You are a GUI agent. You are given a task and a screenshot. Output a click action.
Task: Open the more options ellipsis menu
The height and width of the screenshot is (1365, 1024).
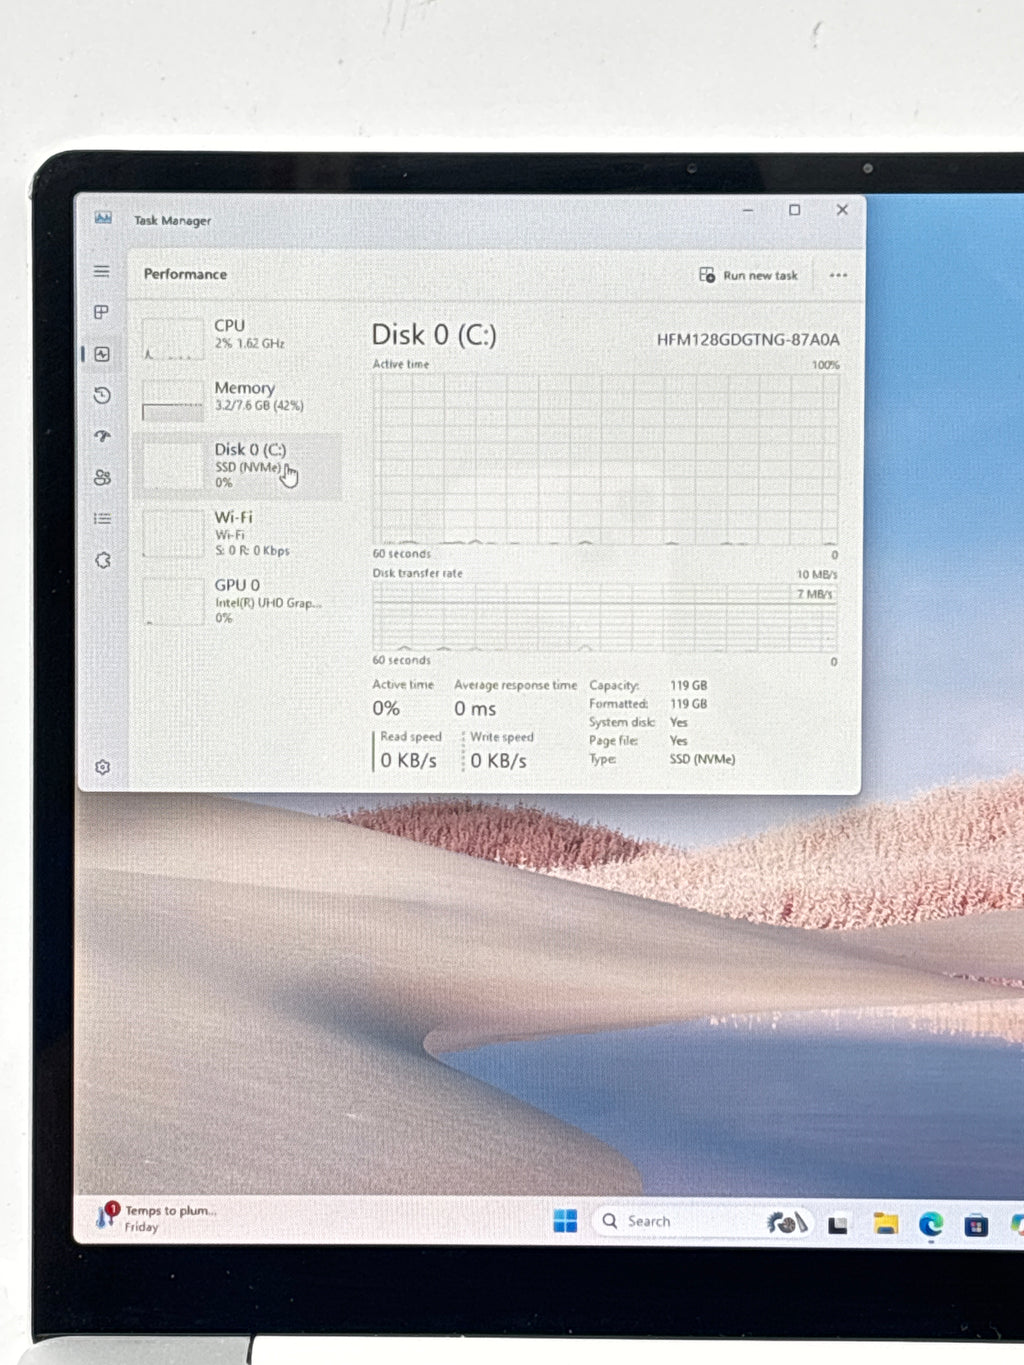pos(838,275)
